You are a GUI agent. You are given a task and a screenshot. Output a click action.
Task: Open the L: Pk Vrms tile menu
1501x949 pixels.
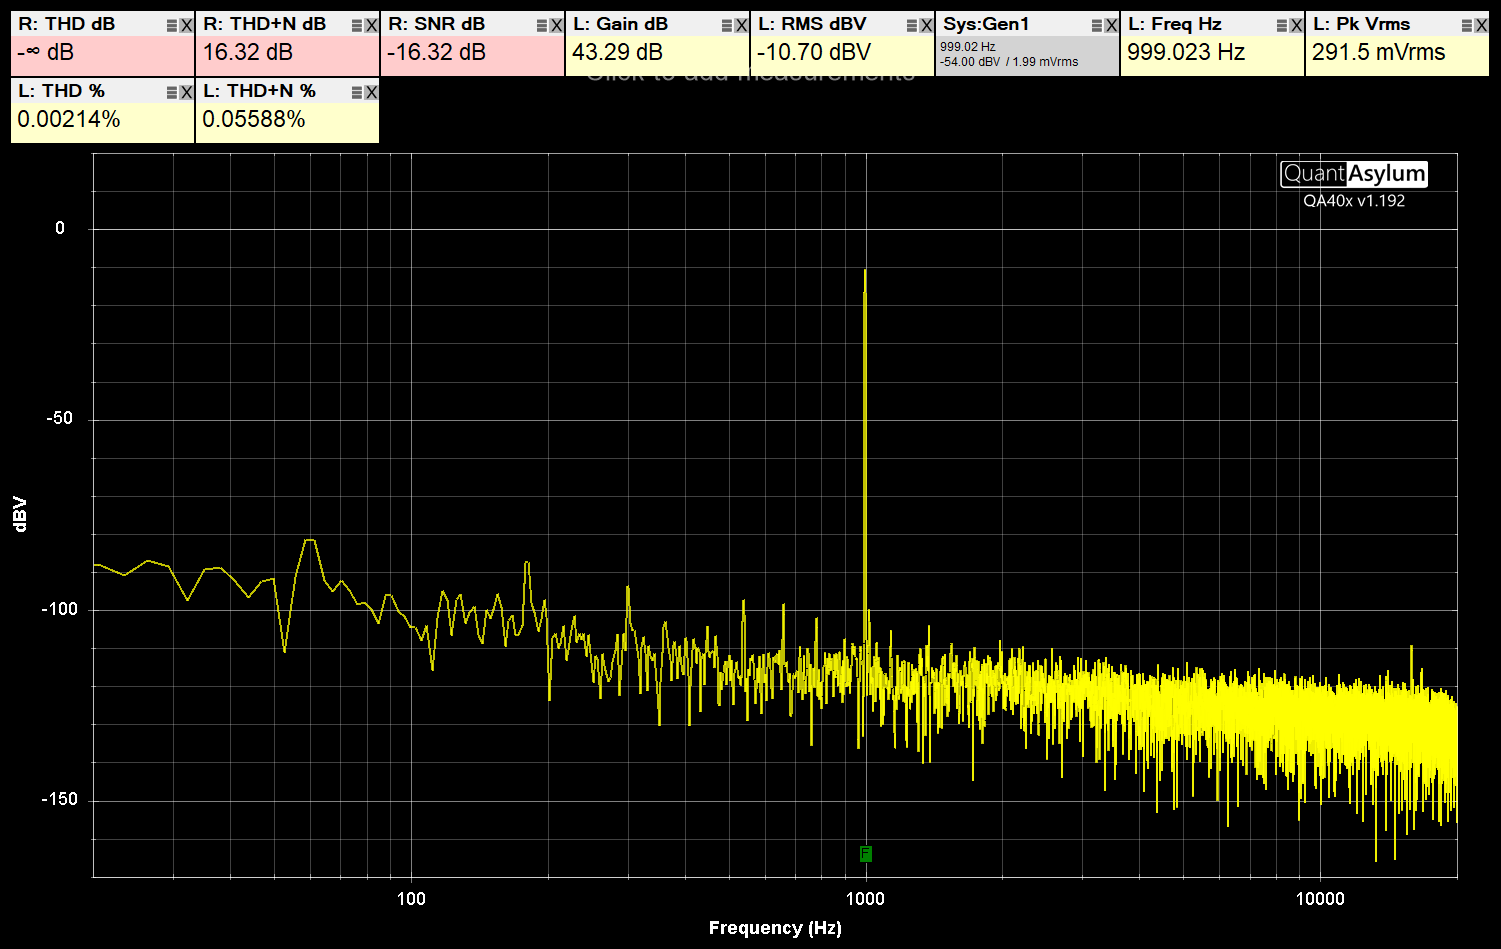(1467, 26)
